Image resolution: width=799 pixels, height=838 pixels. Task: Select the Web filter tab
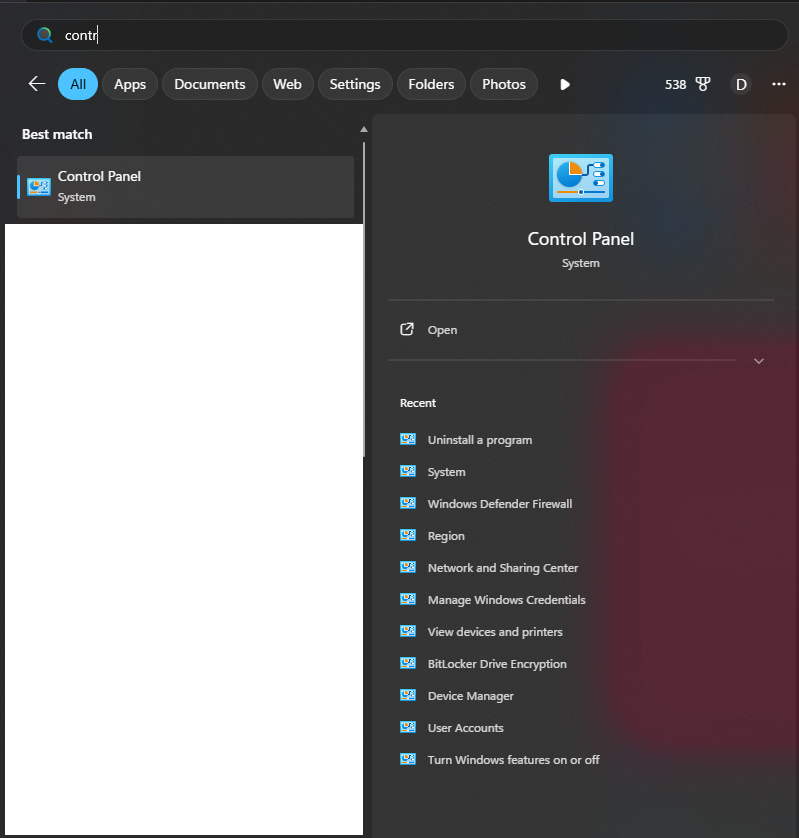click(x=287, y=84)
